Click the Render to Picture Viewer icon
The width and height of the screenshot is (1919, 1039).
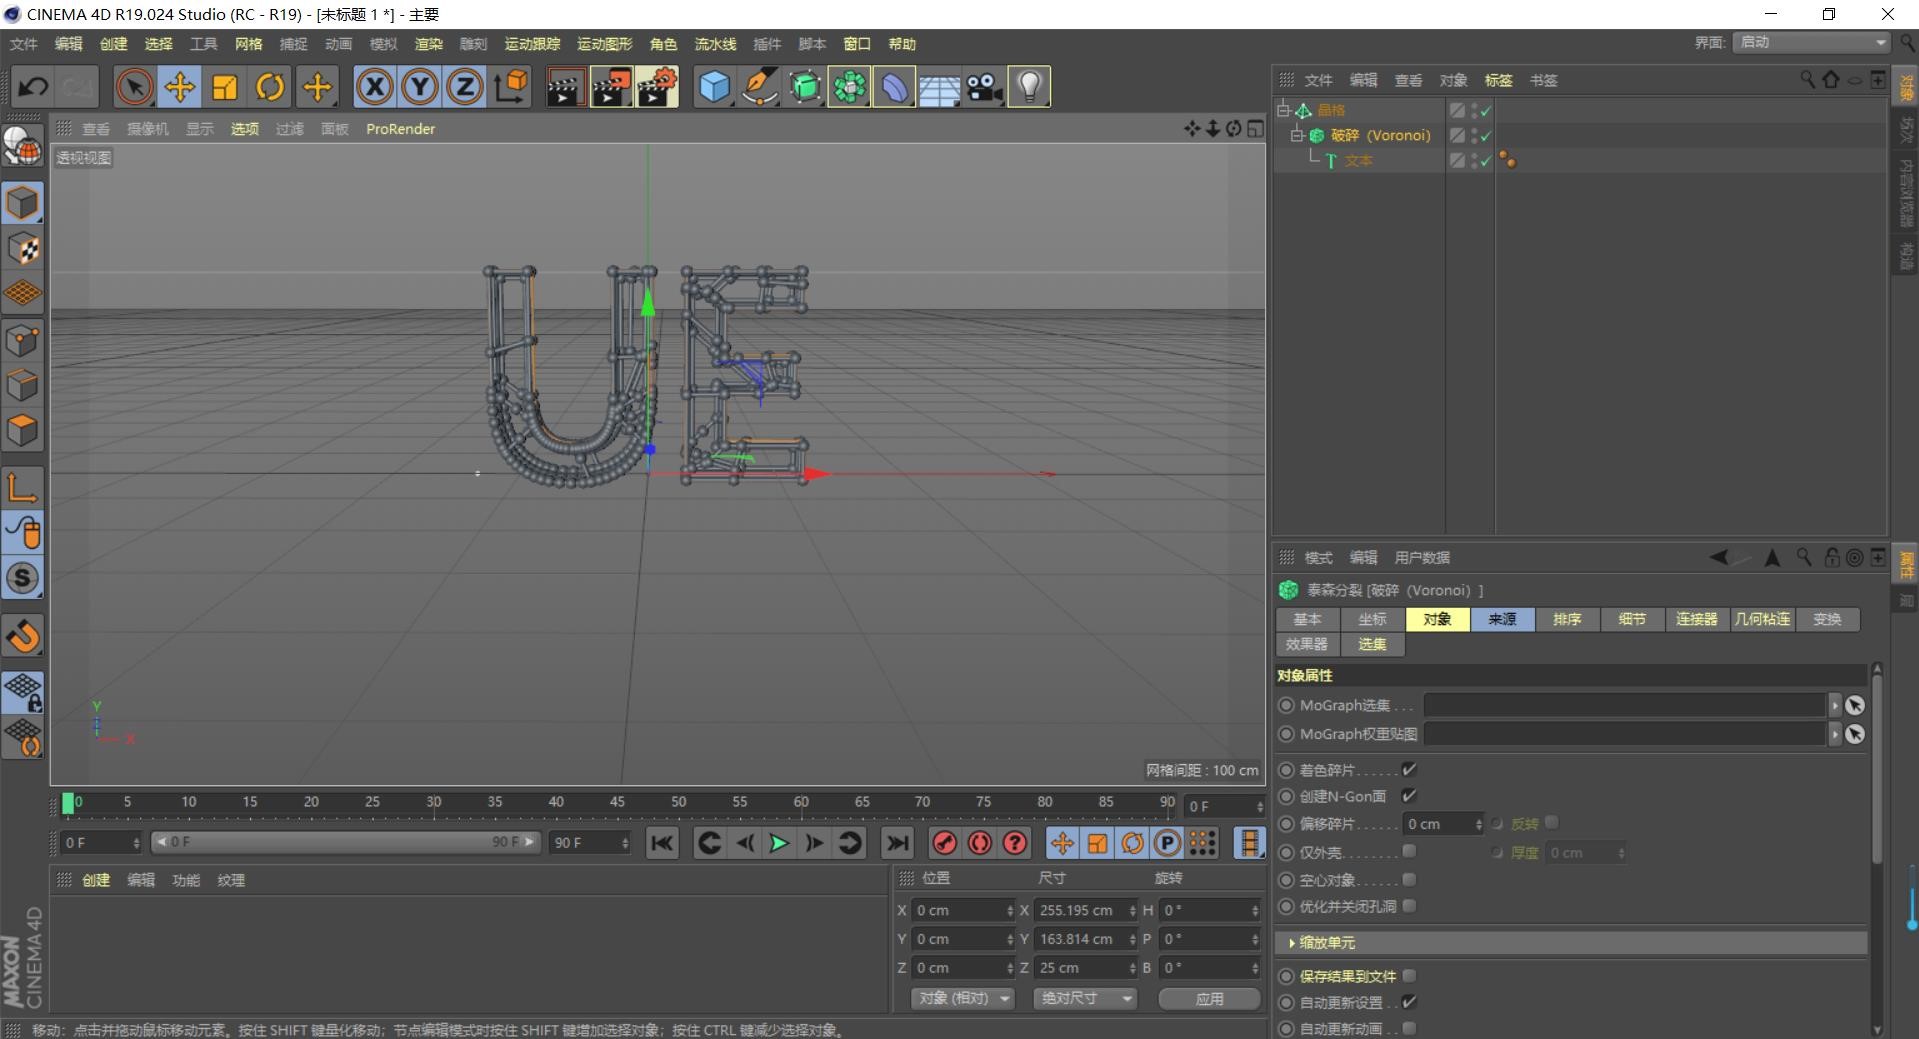point(611,87)
